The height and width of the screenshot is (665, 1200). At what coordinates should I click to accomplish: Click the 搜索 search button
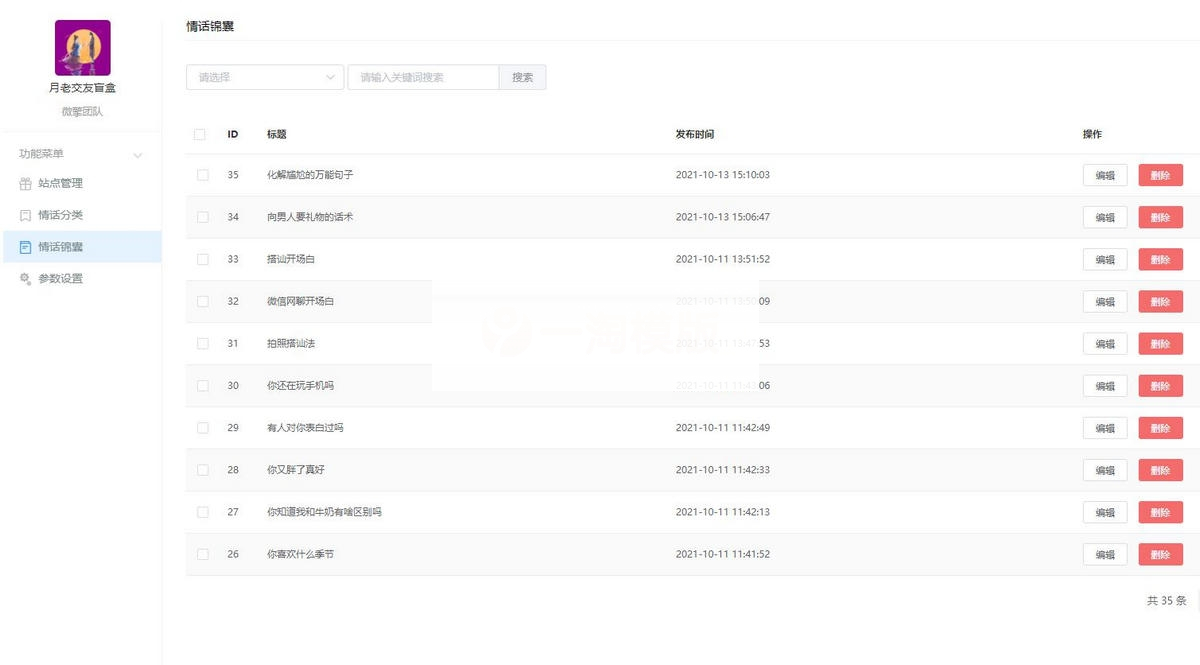click(x=522, y=76)
